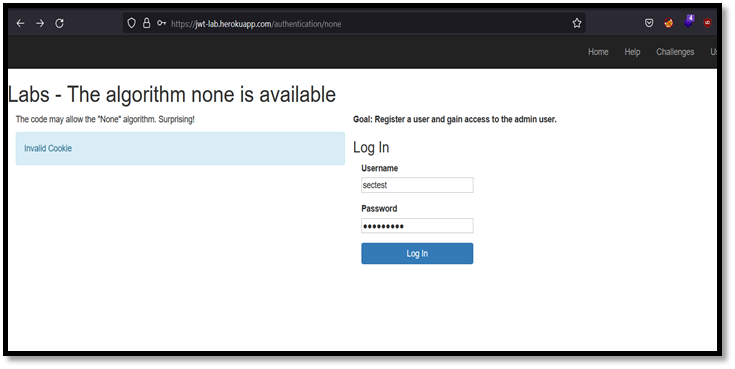Click the Password input field
Image resolution: width=735 pixels, height=369 pixels.
417,226
